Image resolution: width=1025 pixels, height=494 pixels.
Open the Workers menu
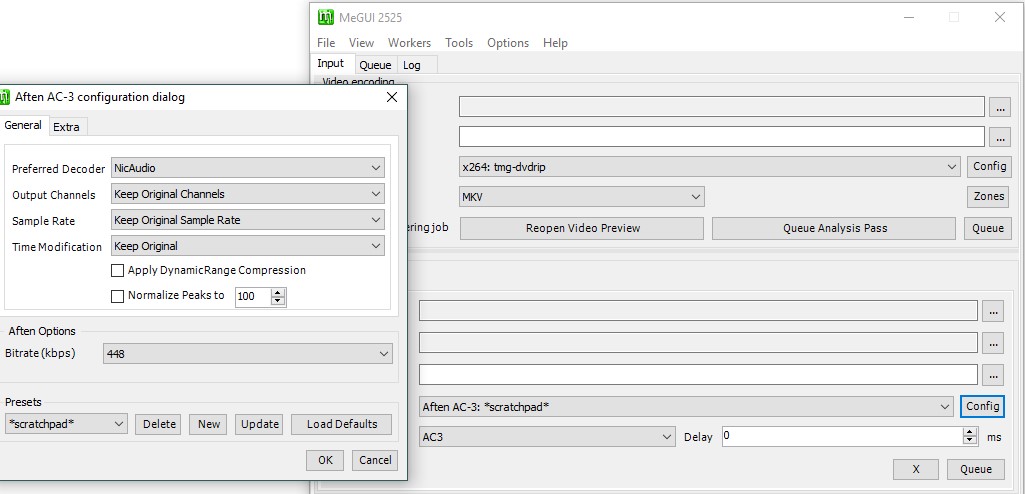click(409, 43)
